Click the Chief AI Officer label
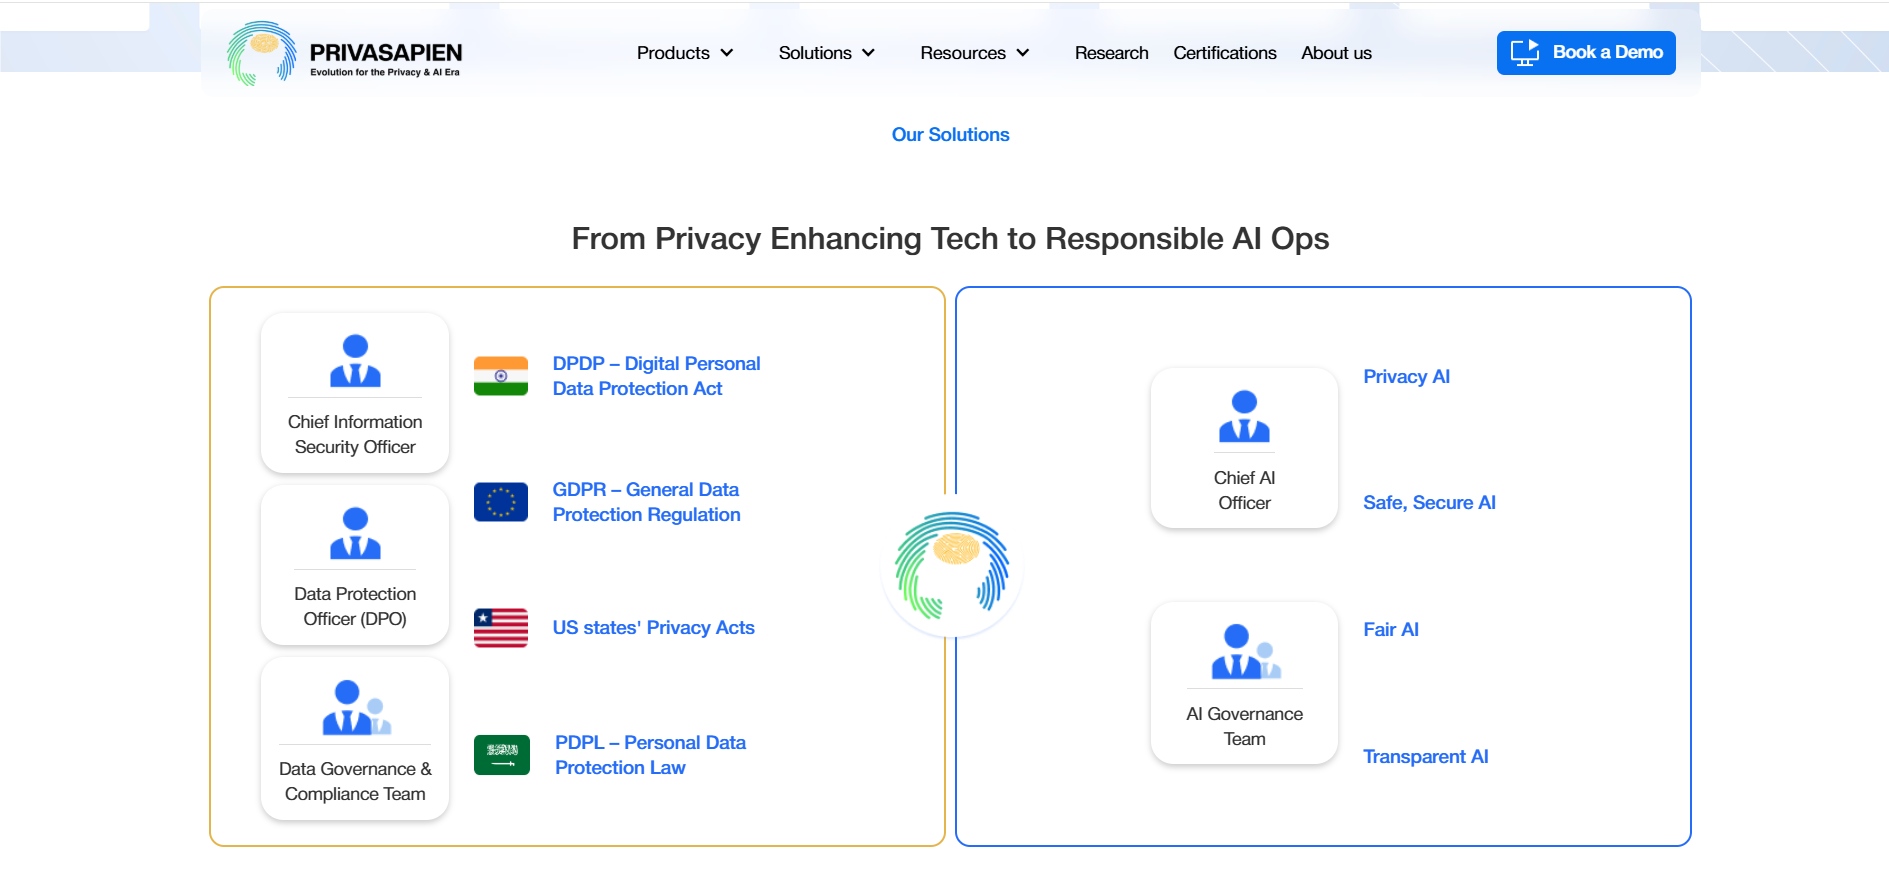This screenshot has height=869, width=1889. point(1244,491)
